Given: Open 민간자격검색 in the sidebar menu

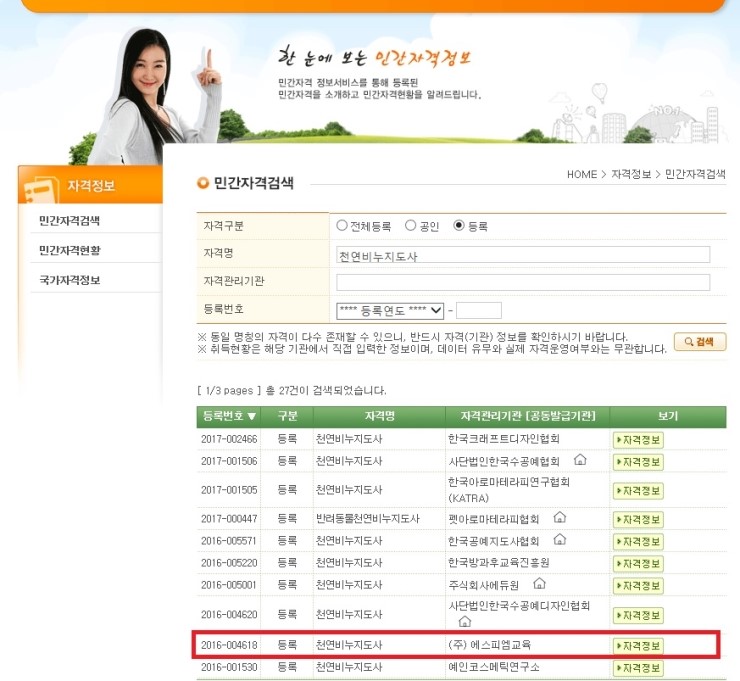Looking at the screenshot, I should point(69,220).
